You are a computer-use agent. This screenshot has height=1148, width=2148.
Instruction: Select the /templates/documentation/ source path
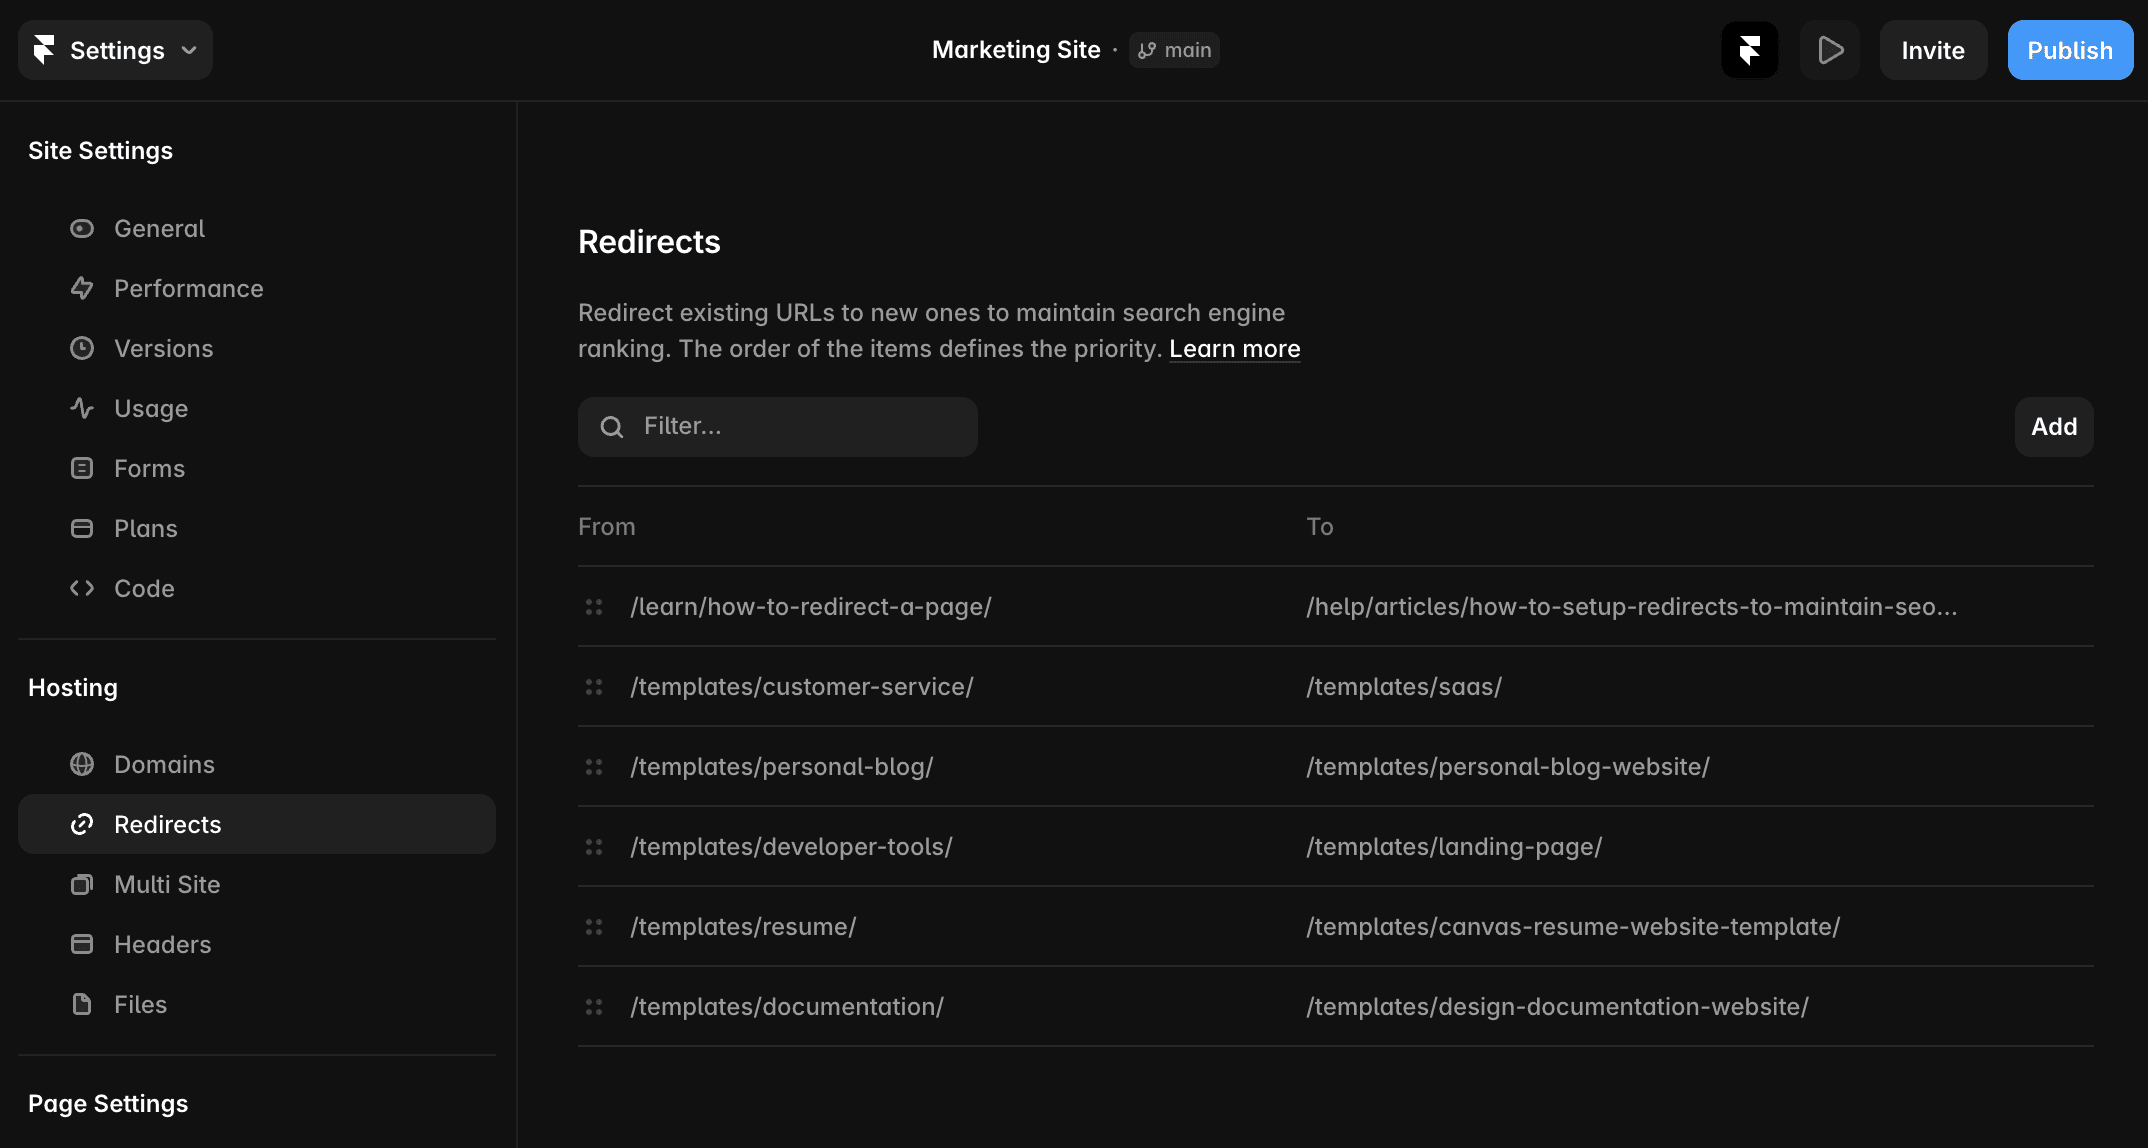point(787,1007)
